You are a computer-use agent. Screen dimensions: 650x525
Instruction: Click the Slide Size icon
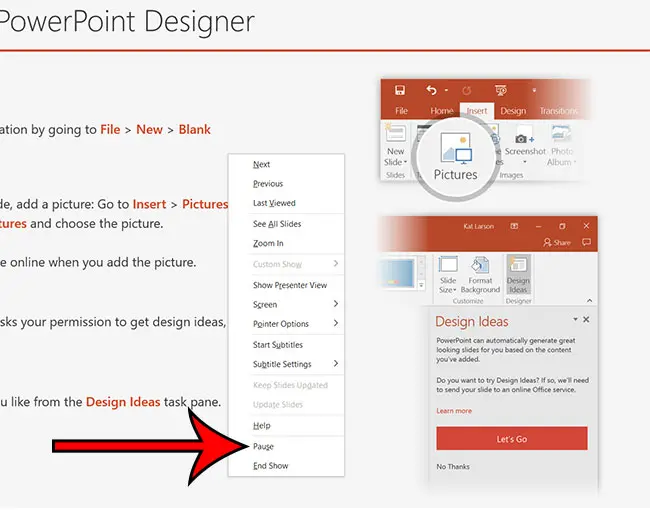pos(448,264)
